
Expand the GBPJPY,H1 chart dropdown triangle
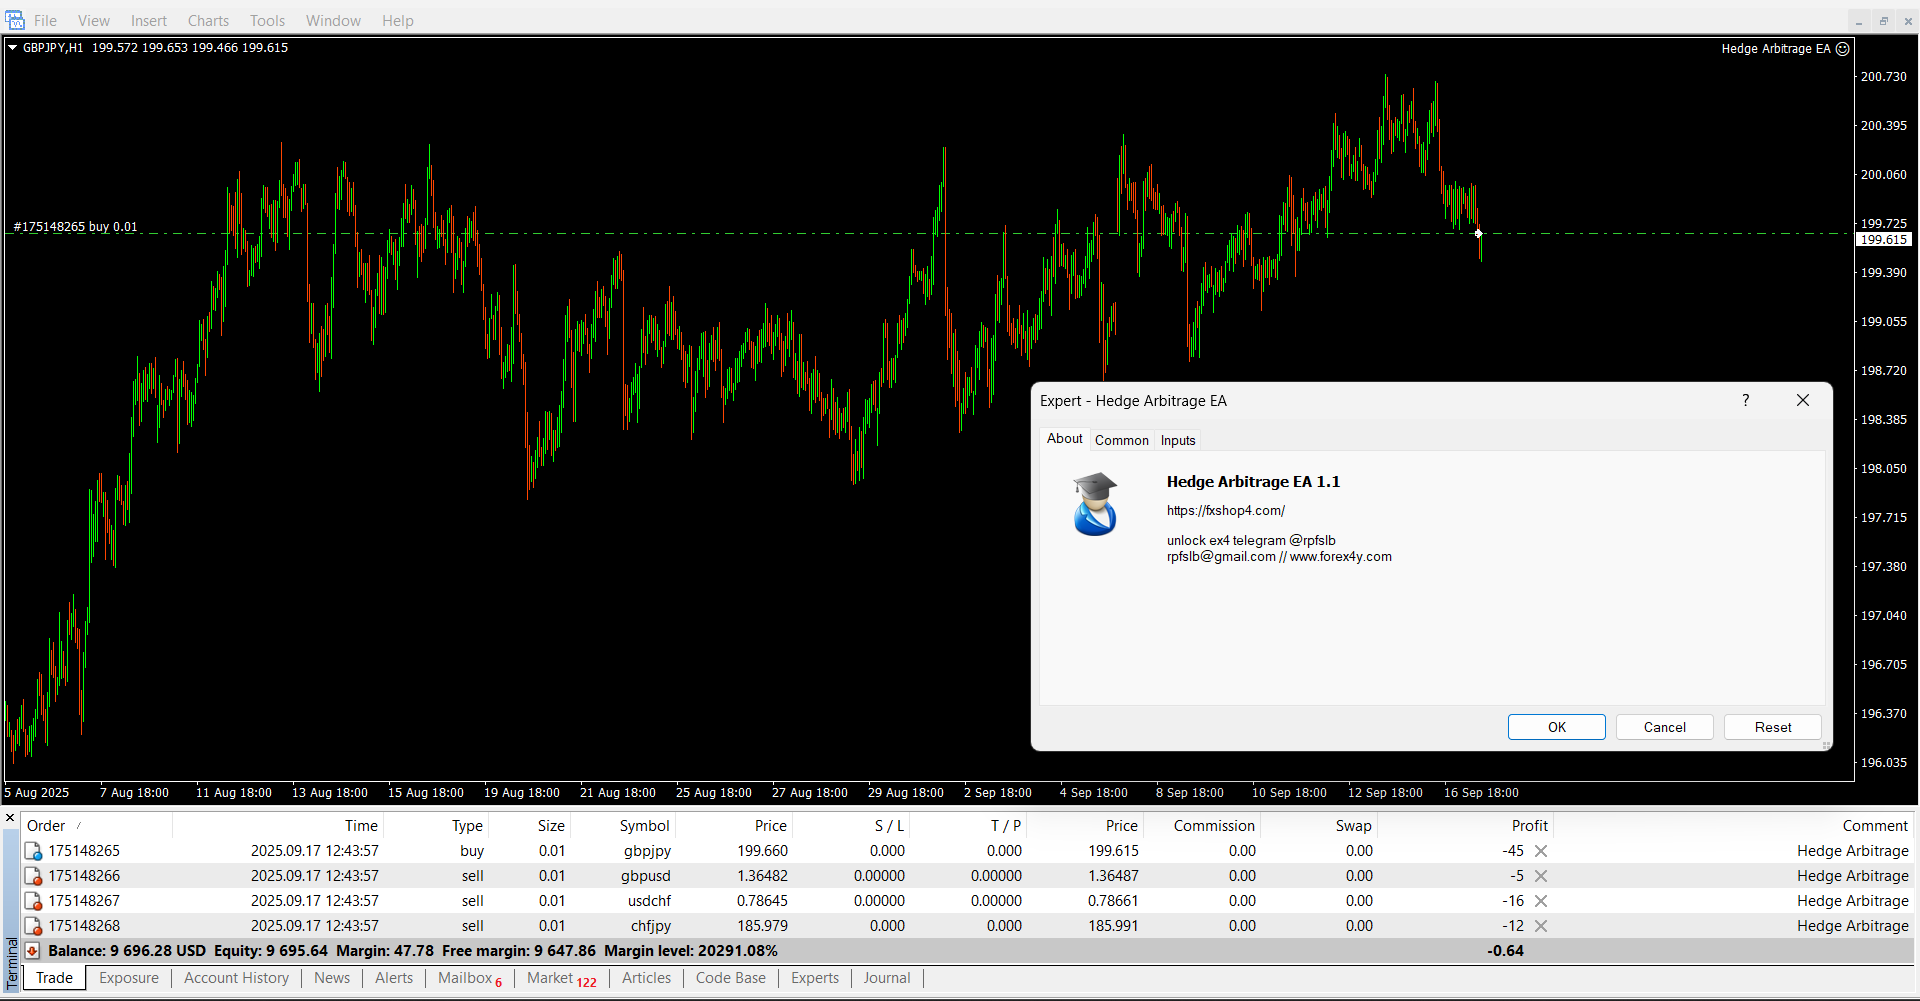(13, 47)
